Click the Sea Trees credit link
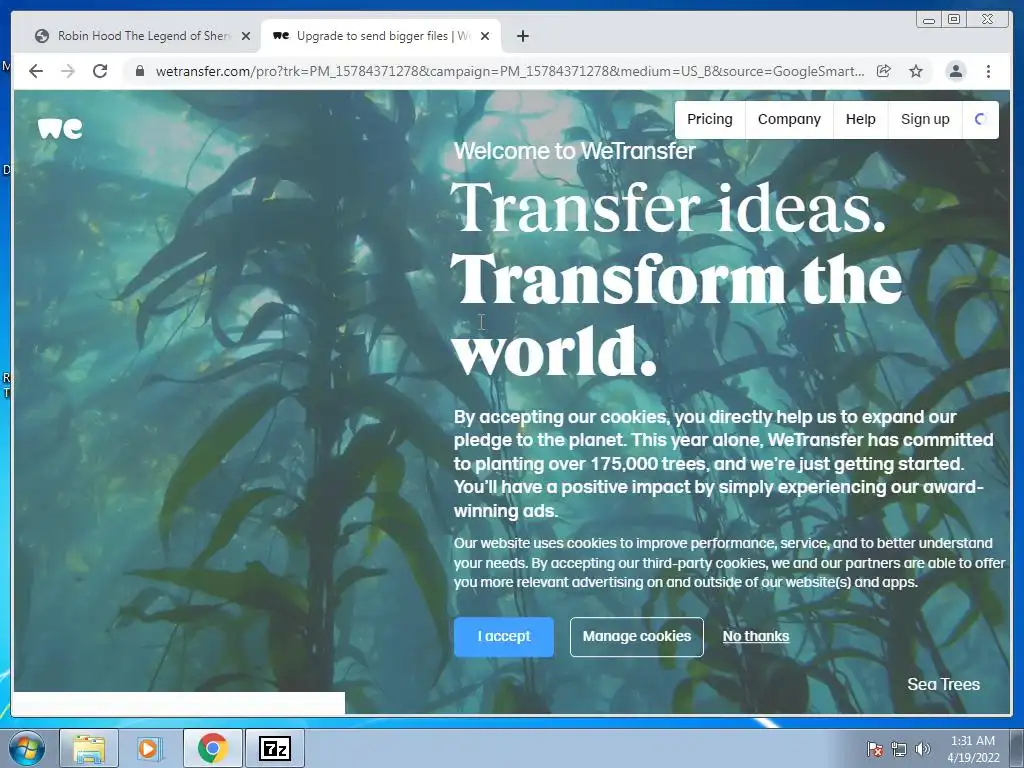The height and width of the screenshot is (768, 1024). pyautogui.click(x=943, y=684)
